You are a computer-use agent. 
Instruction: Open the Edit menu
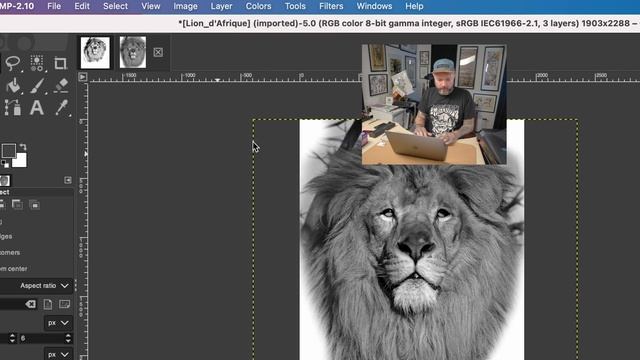pos(82,7)
